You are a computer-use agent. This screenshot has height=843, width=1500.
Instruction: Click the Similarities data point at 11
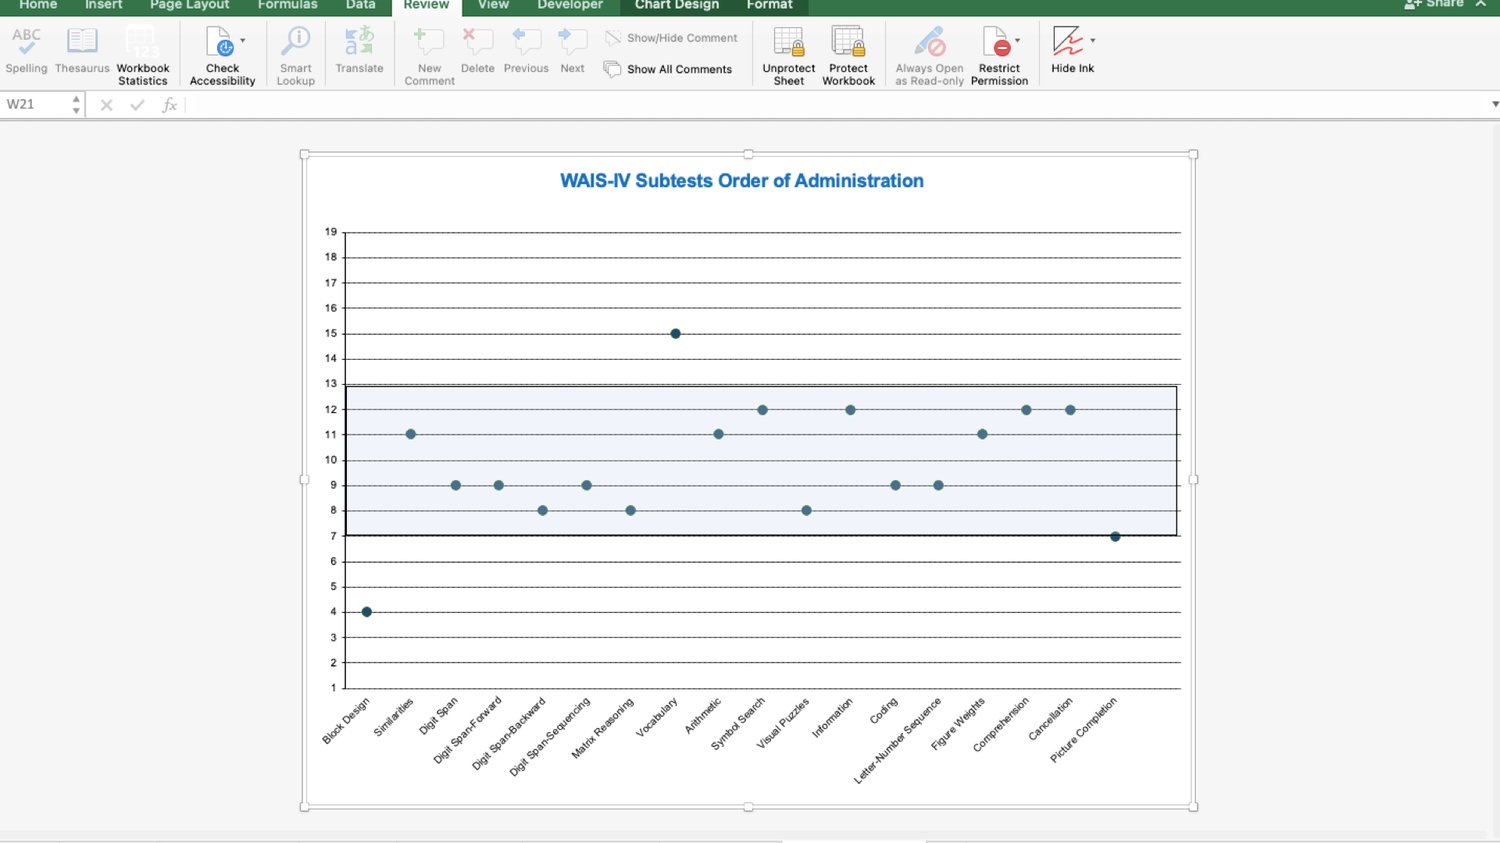(411, 434)
